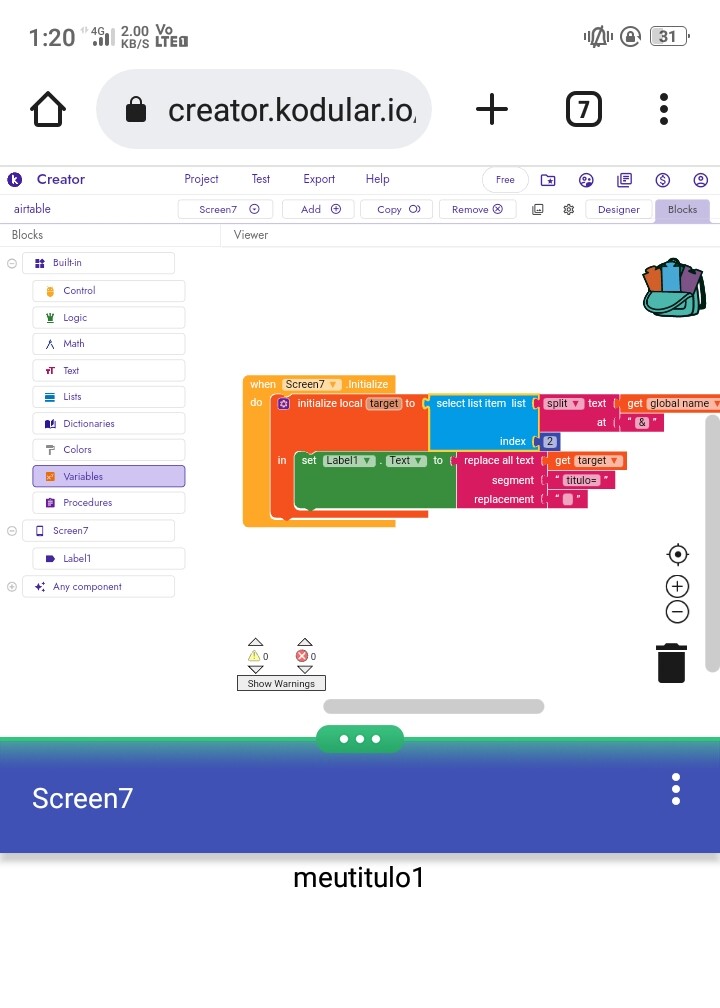Open the Text property dropdown in set block

(x=406, y=461)
